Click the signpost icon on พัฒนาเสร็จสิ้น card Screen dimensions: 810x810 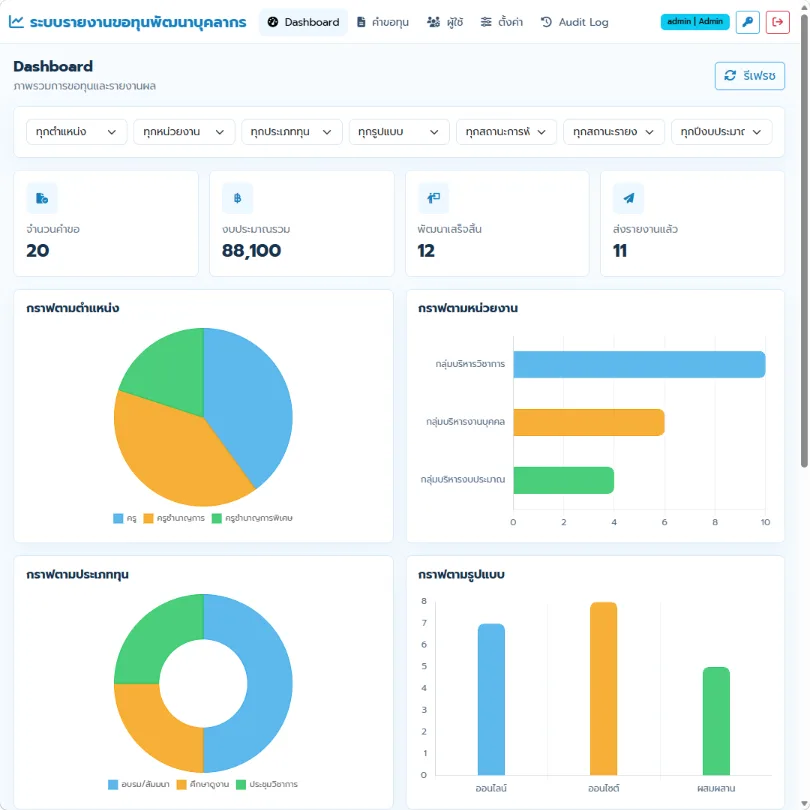(433, 198)
